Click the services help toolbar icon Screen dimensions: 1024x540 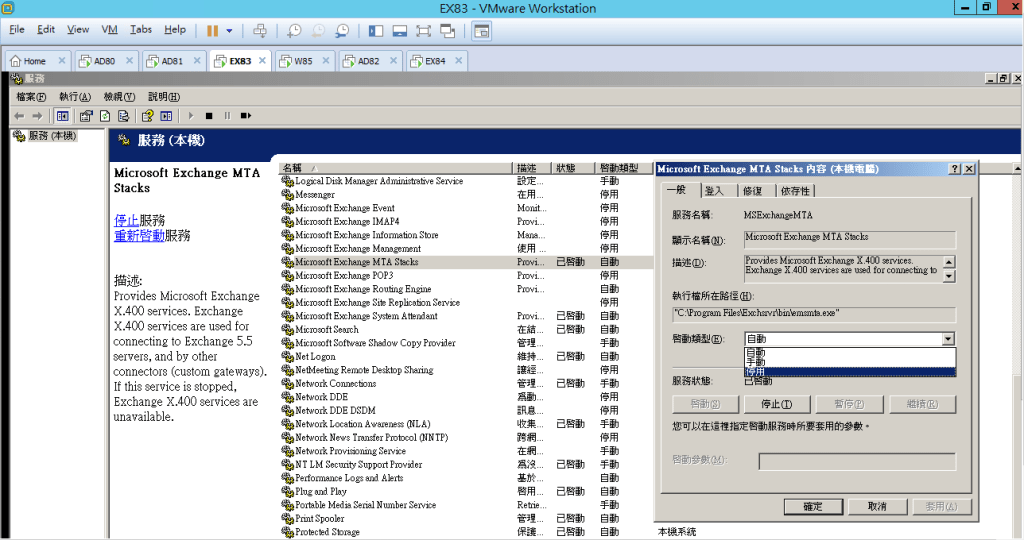[147, 116]
